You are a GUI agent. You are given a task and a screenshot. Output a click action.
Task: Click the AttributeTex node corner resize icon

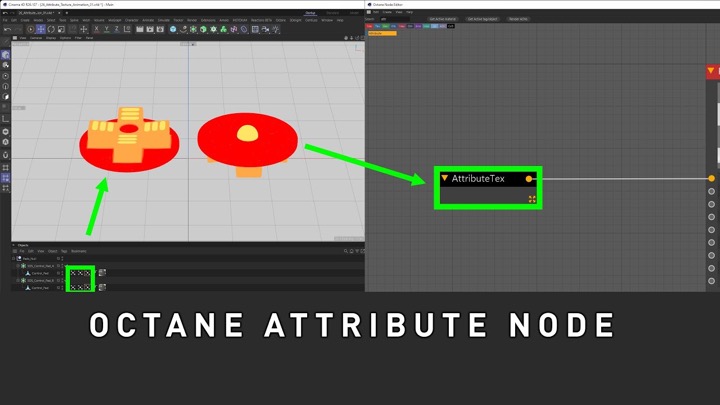[532, 199]
